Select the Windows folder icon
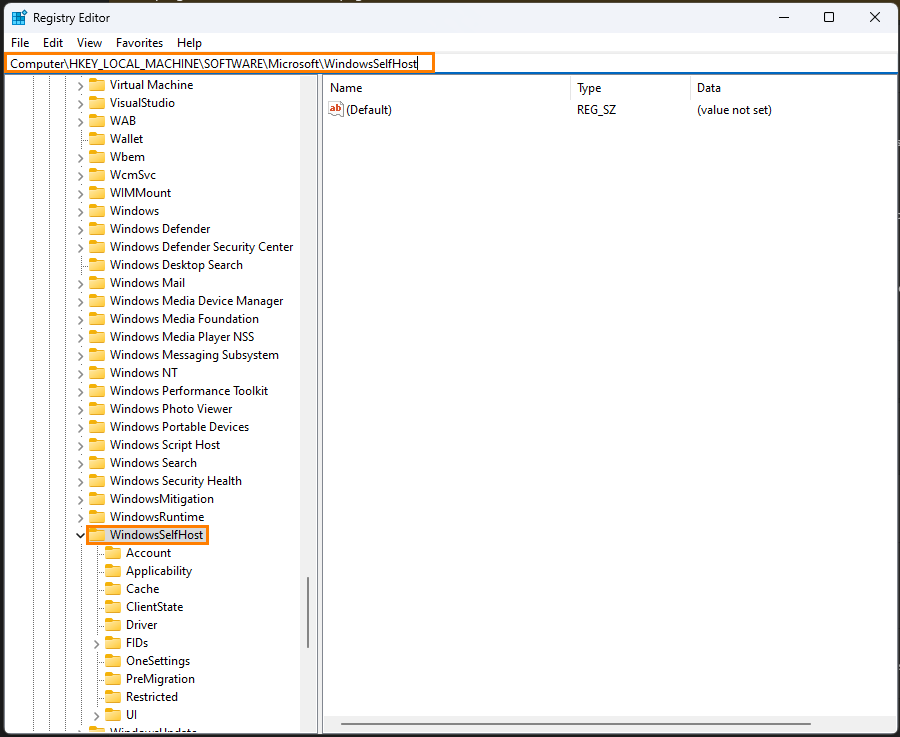Image resolution: width=900 pixels, height=737 pixels. [x=97, y=211]
